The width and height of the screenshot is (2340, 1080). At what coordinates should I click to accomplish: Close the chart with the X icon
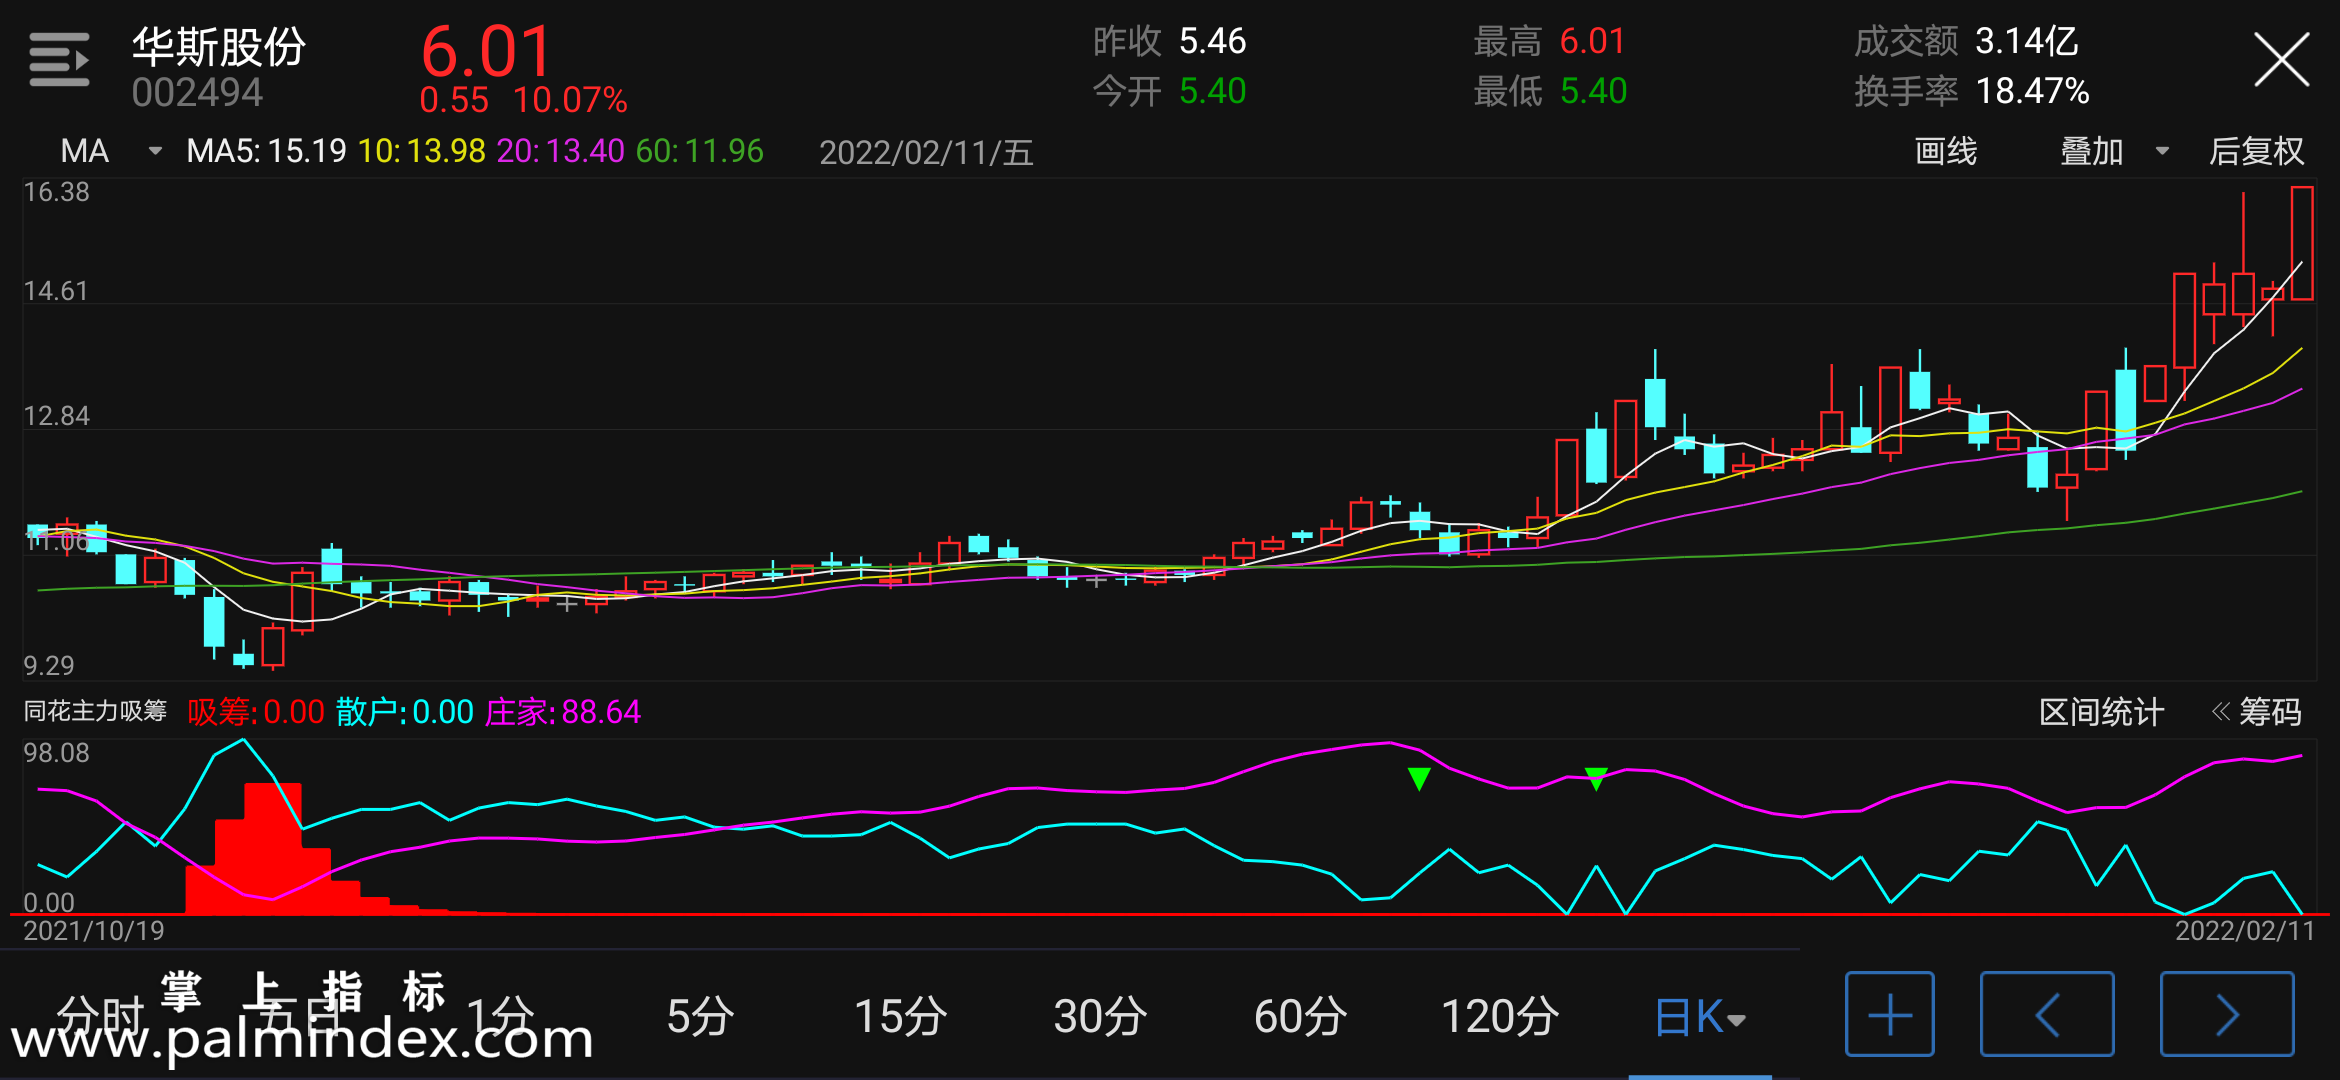[x=2281, y=60]
